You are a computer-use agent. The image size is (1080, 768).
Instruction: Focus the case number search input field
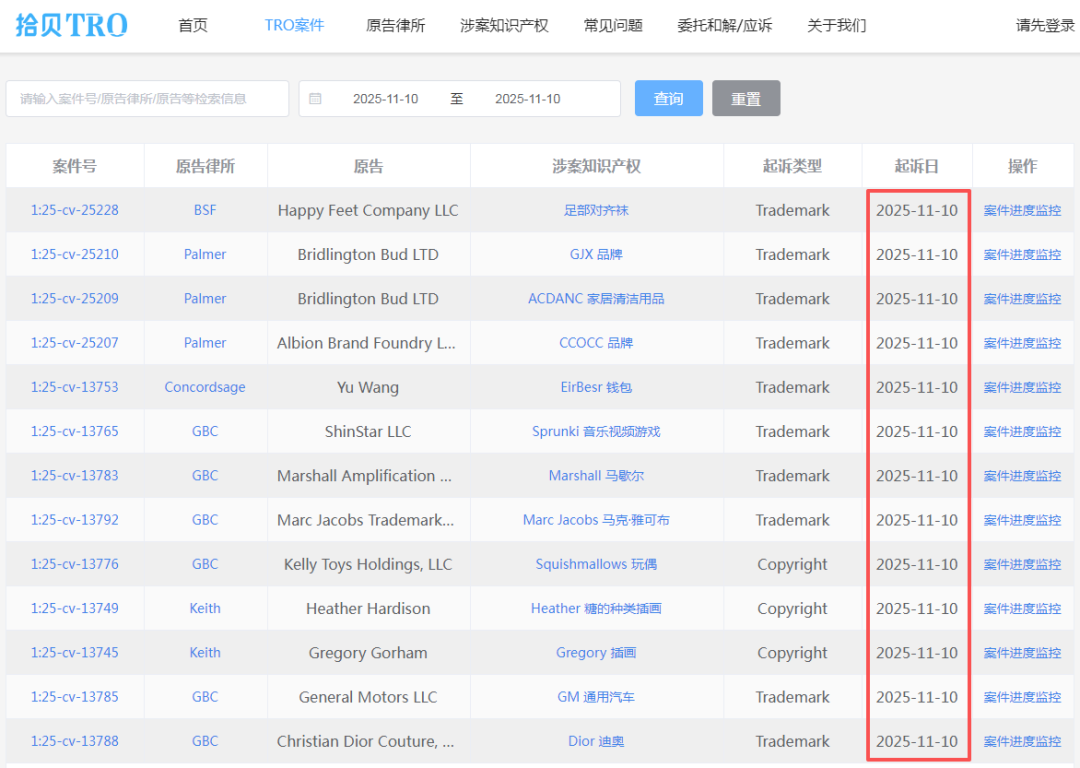click(x=147, y=99)
